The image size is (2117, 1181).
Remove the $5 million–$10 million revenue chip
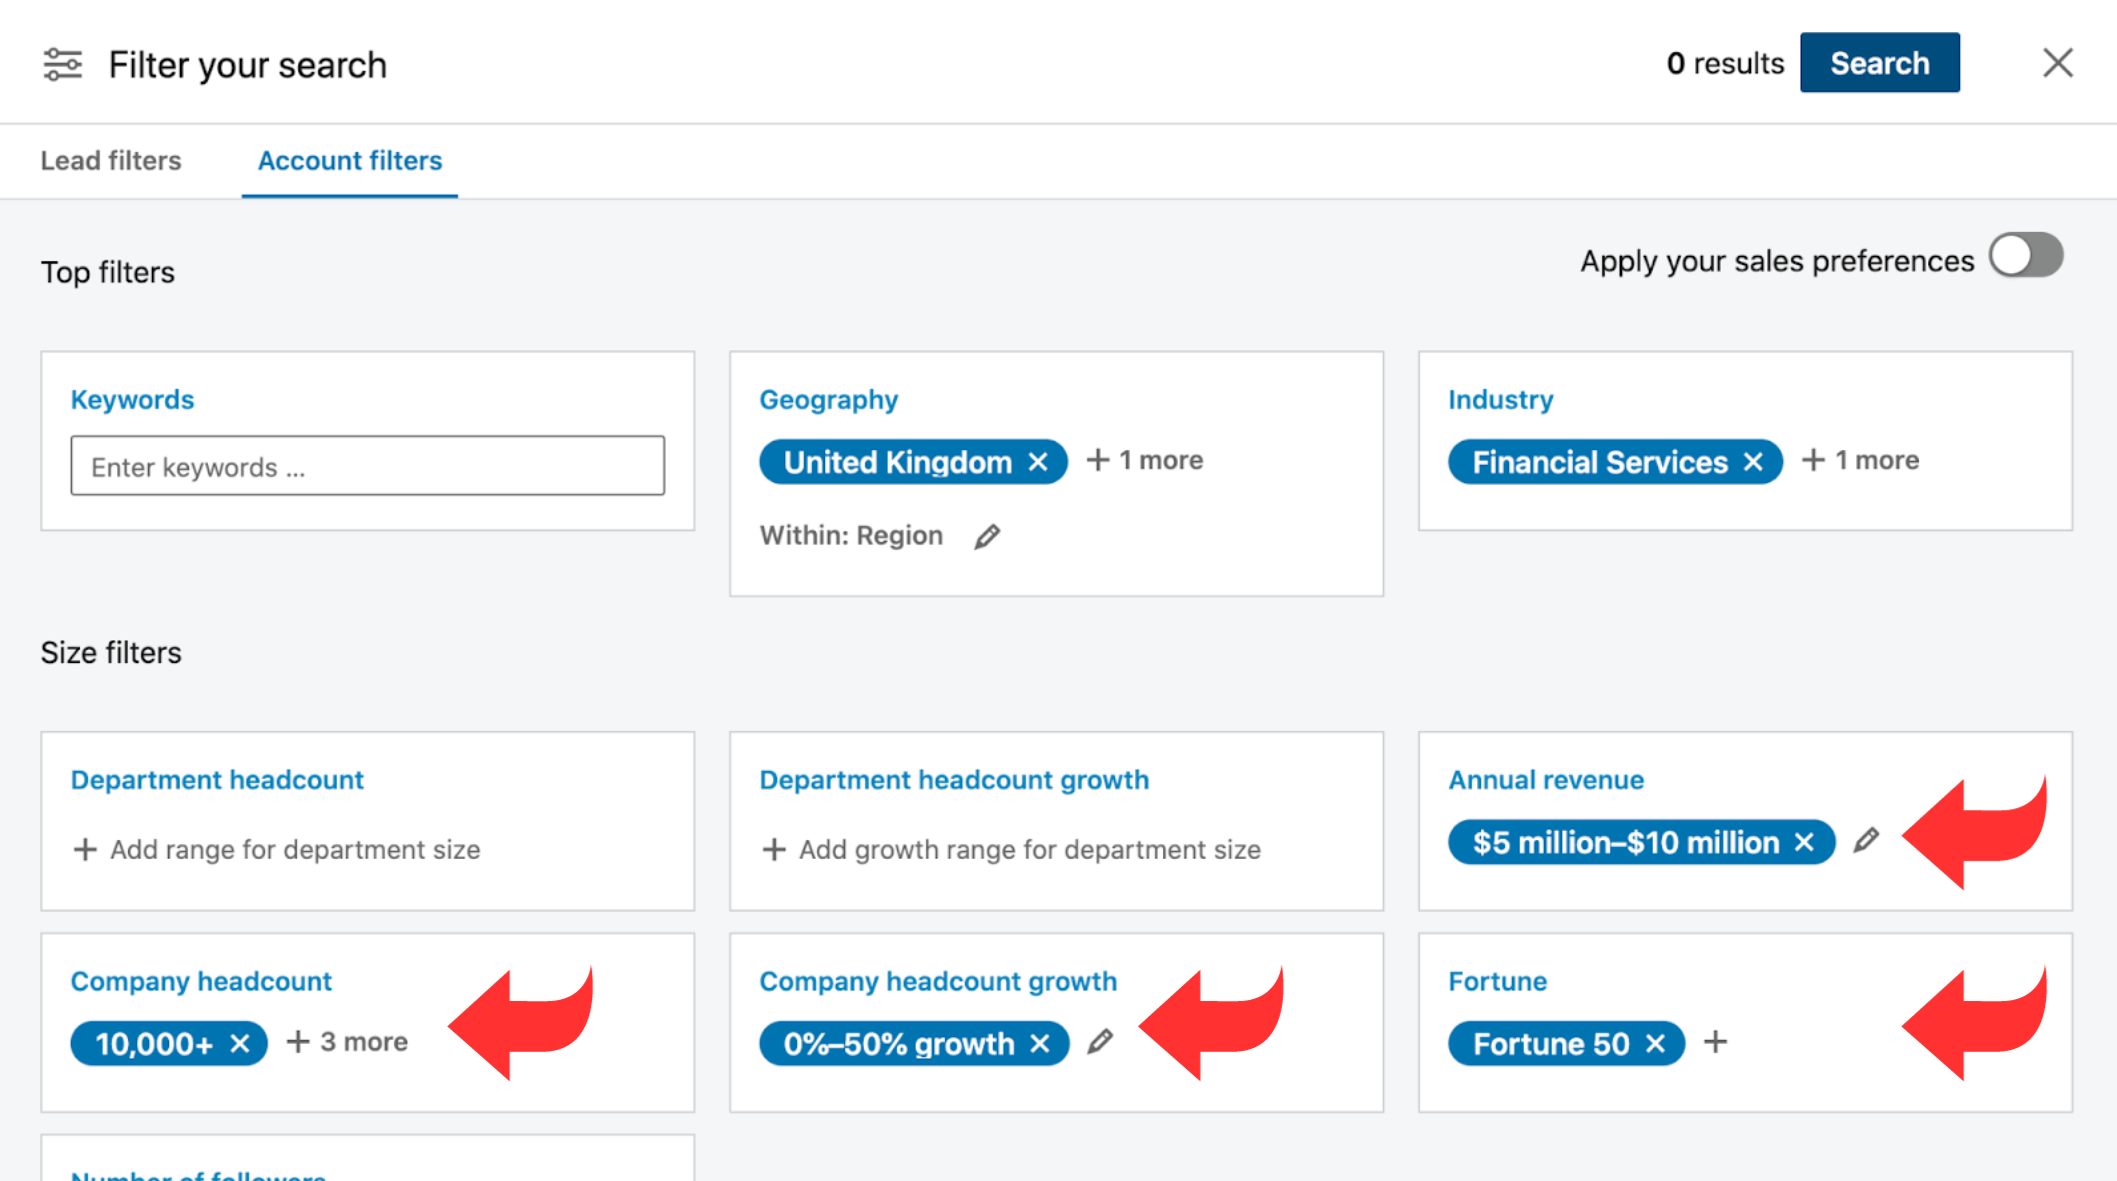point(1804,843)
